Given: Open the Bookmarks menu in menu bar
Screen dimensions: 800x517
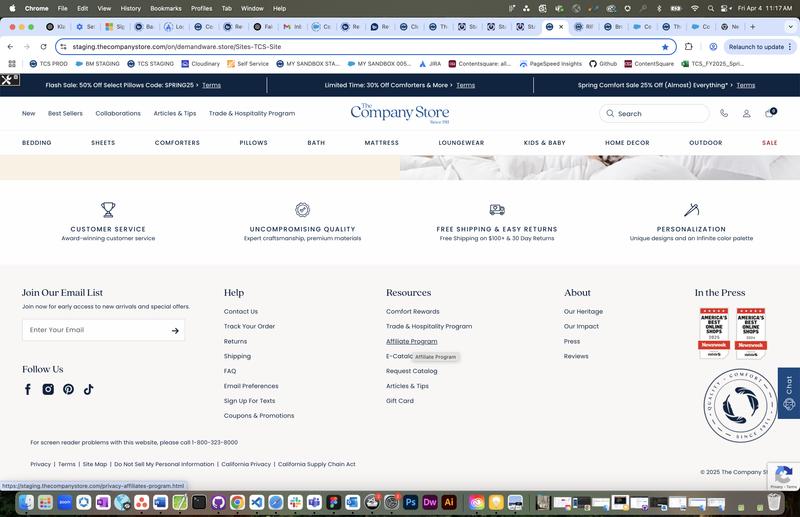Looking at the screenshot, I should [166, 8].
